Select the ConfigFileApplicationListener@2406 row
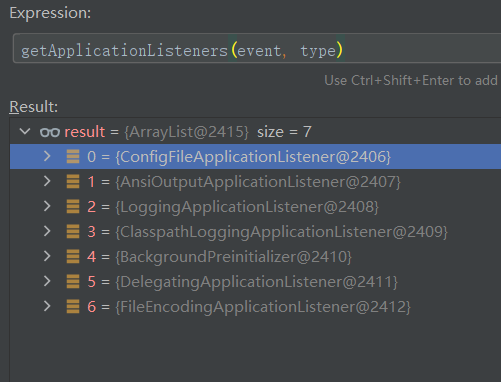 click(x=255, y=157)
